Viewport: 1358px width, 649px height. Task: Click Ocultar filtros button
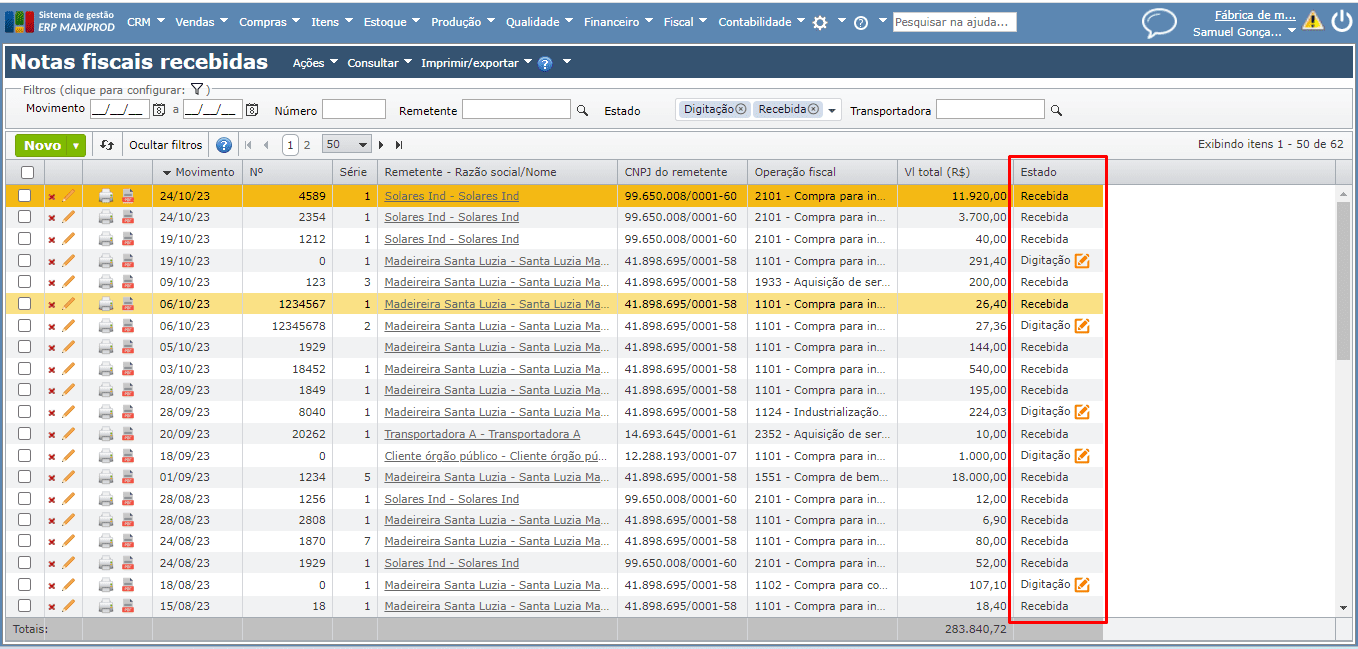point(165,145)
